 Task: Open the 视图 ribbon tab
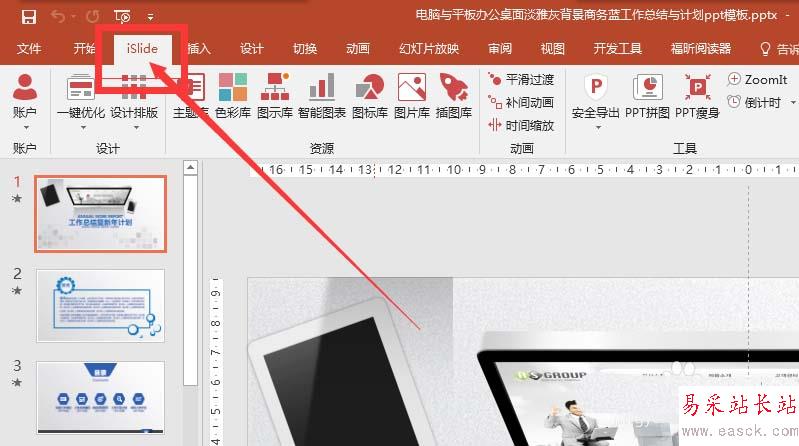click(x=552, y=49)
